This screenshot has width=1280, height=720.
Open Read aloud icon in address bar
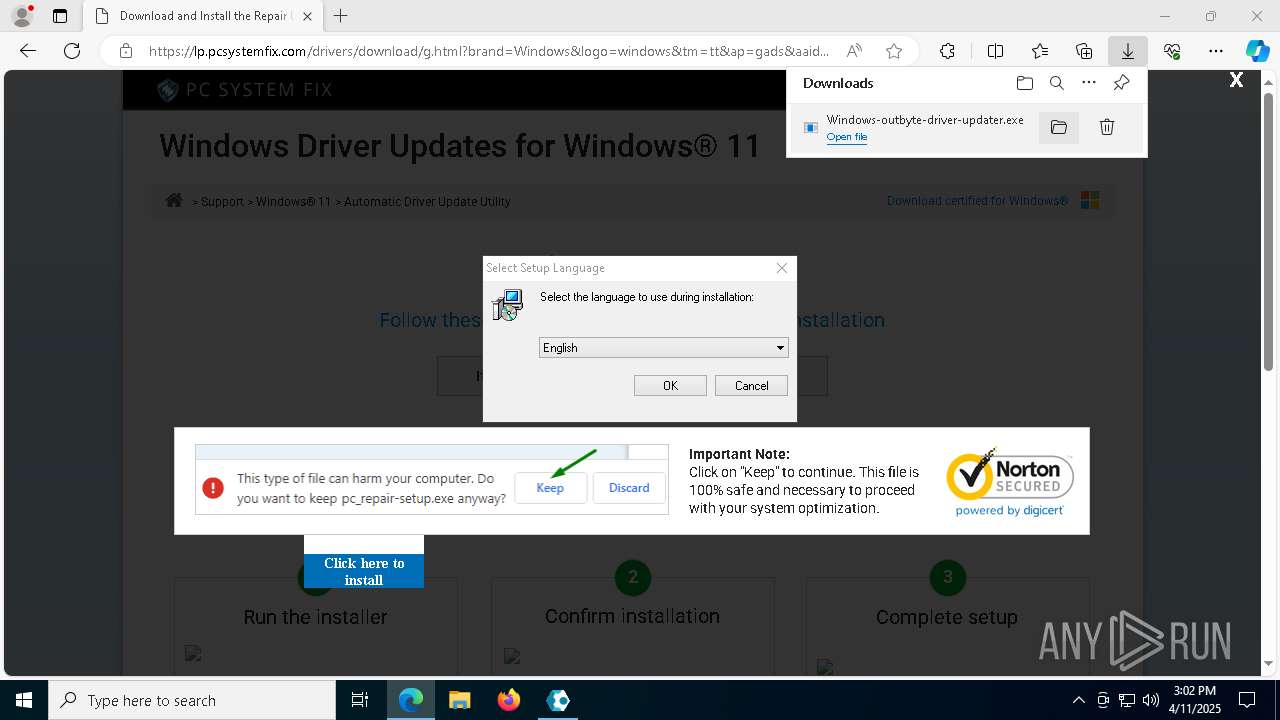click(854, 51)
